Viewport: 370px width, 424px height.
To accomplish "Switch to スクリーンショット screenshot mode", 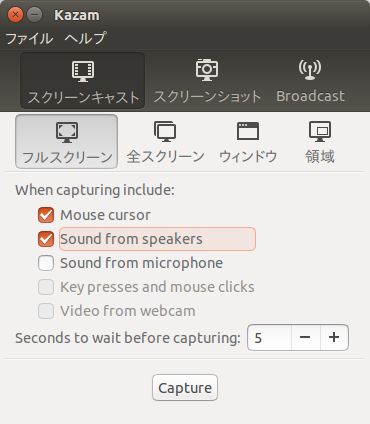I will pyautogui.click(x=207, y=80).
